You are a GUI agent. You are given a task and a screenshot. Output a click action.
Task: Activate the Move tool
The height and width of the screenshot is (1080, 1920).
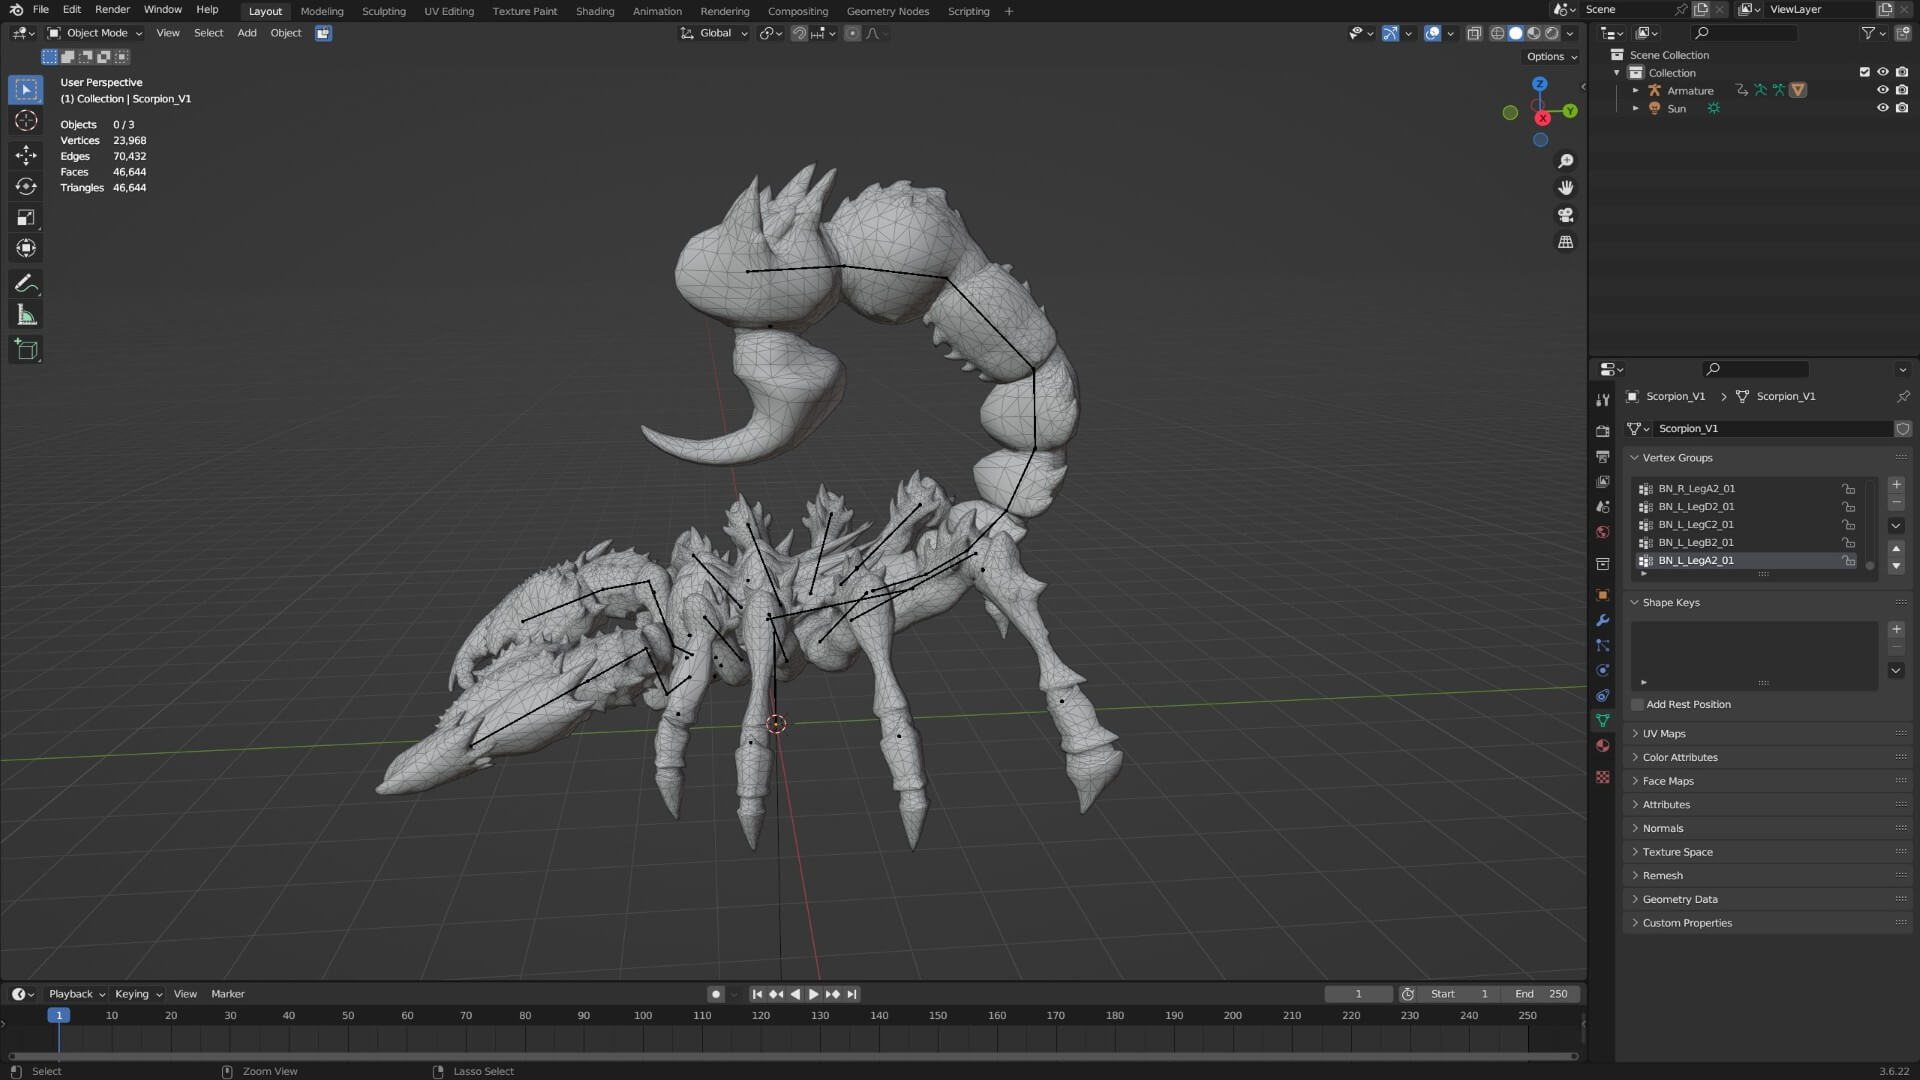[26, 154]
